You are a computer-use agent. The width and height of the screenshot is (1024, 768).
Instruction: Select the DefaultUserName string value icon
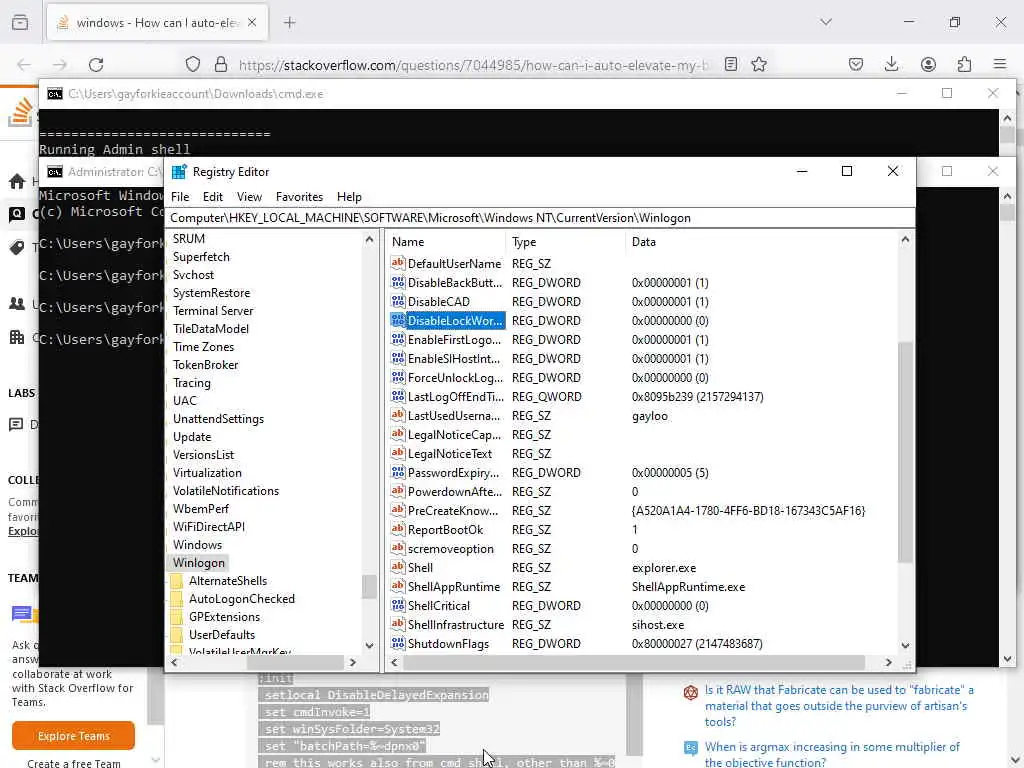tap(398, 263)
